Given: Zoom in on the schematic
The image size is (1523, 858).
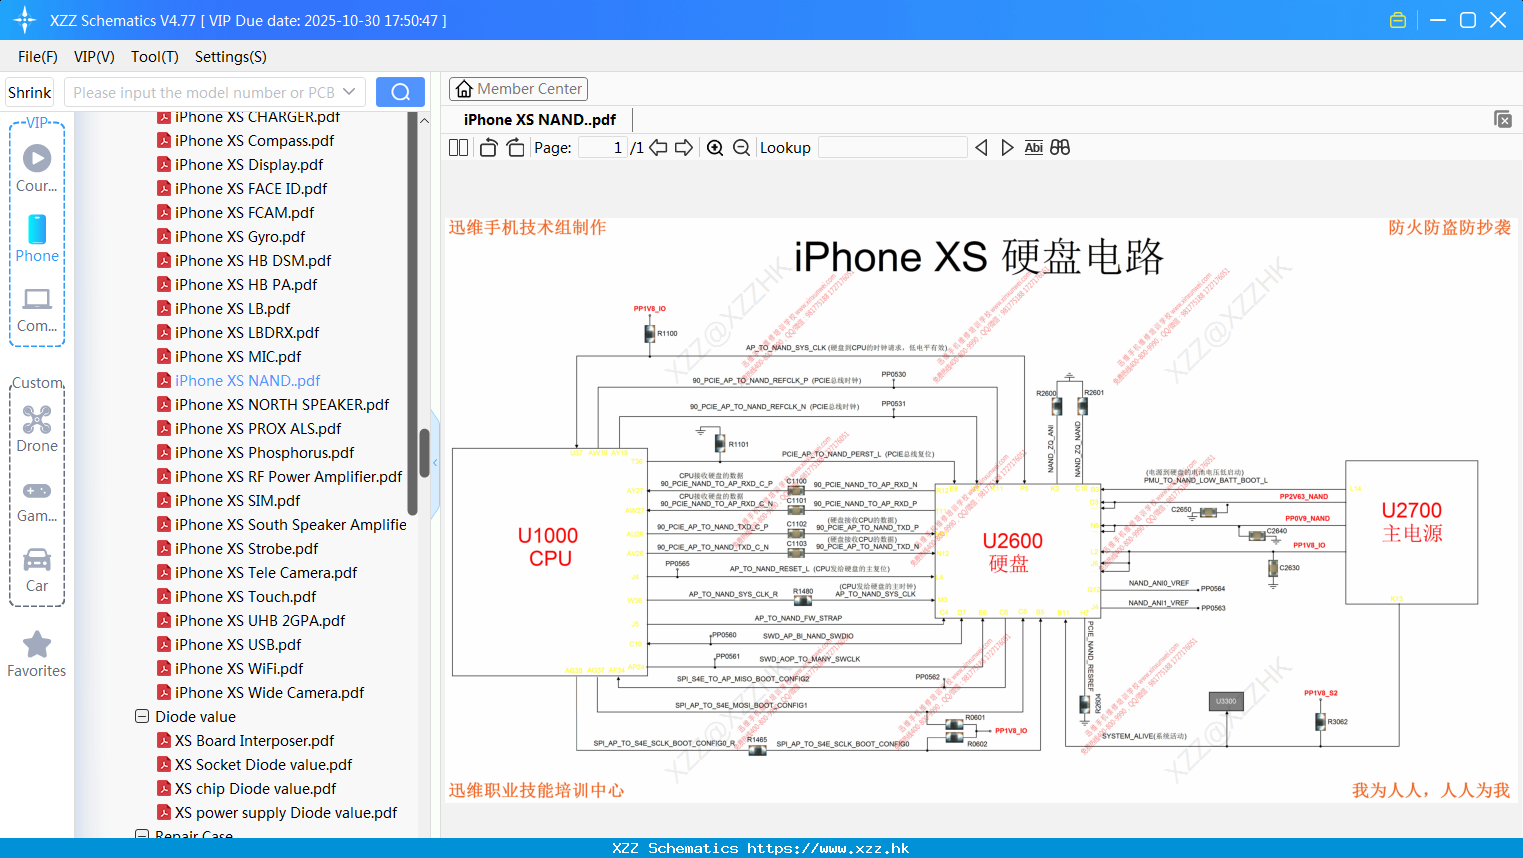Looking at the screenshot, I should [x=715, y=148].
